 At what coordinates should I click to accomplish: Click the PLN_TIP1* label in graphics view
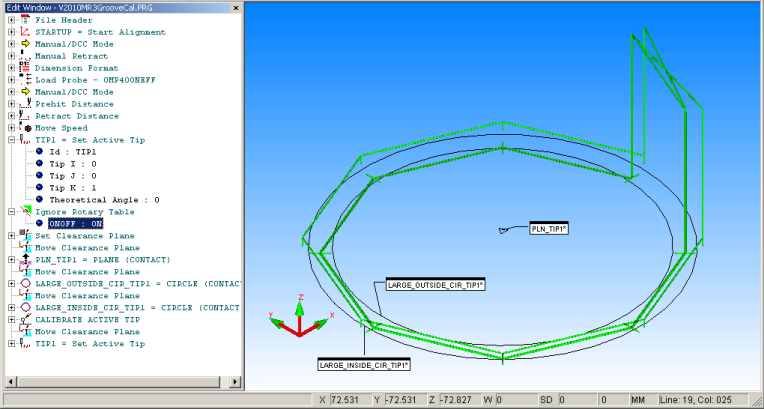click(549, 229)
